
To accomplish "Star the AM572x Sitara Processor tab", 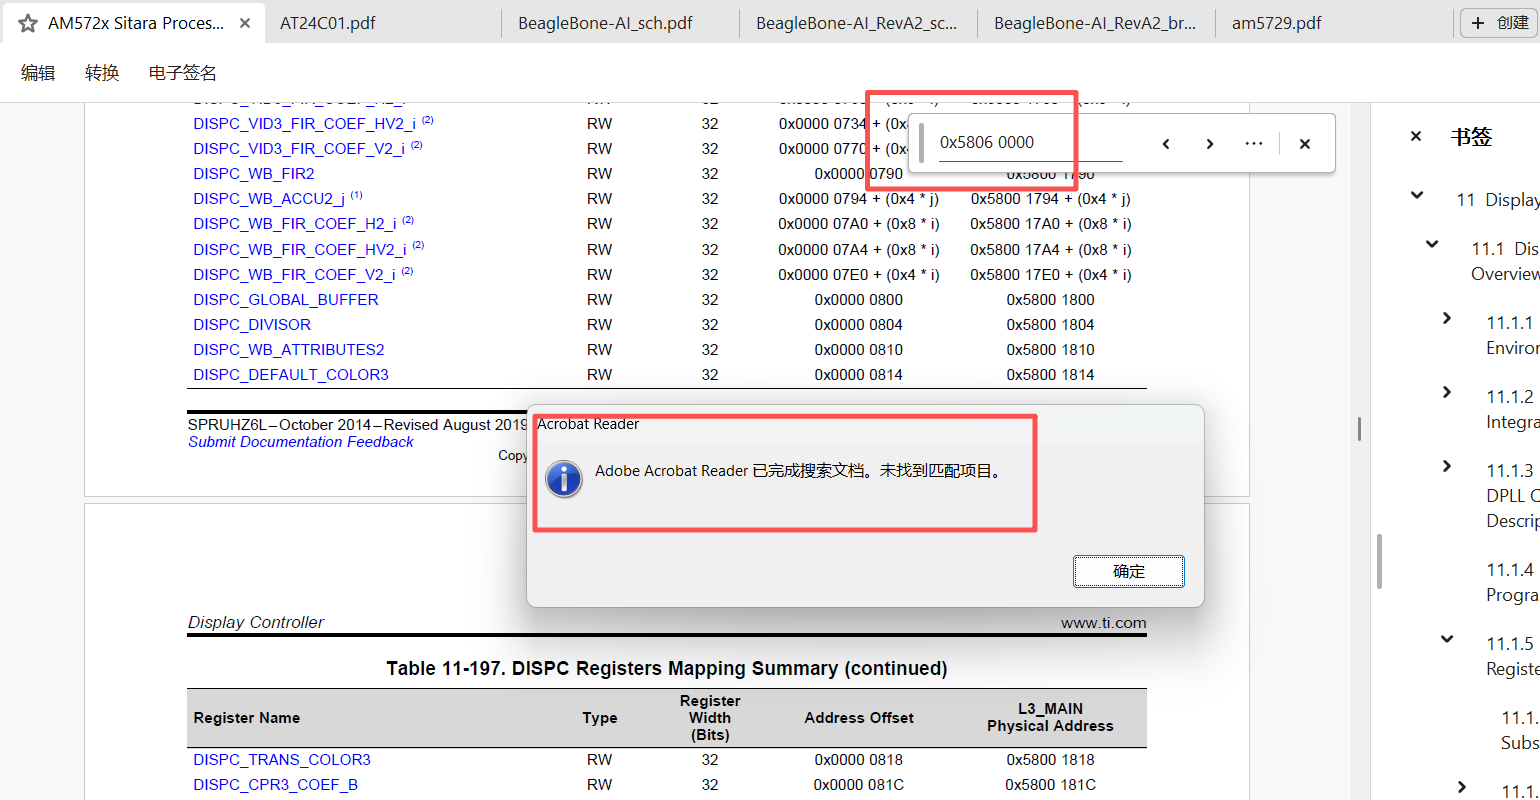I will [x=28, y=23].
